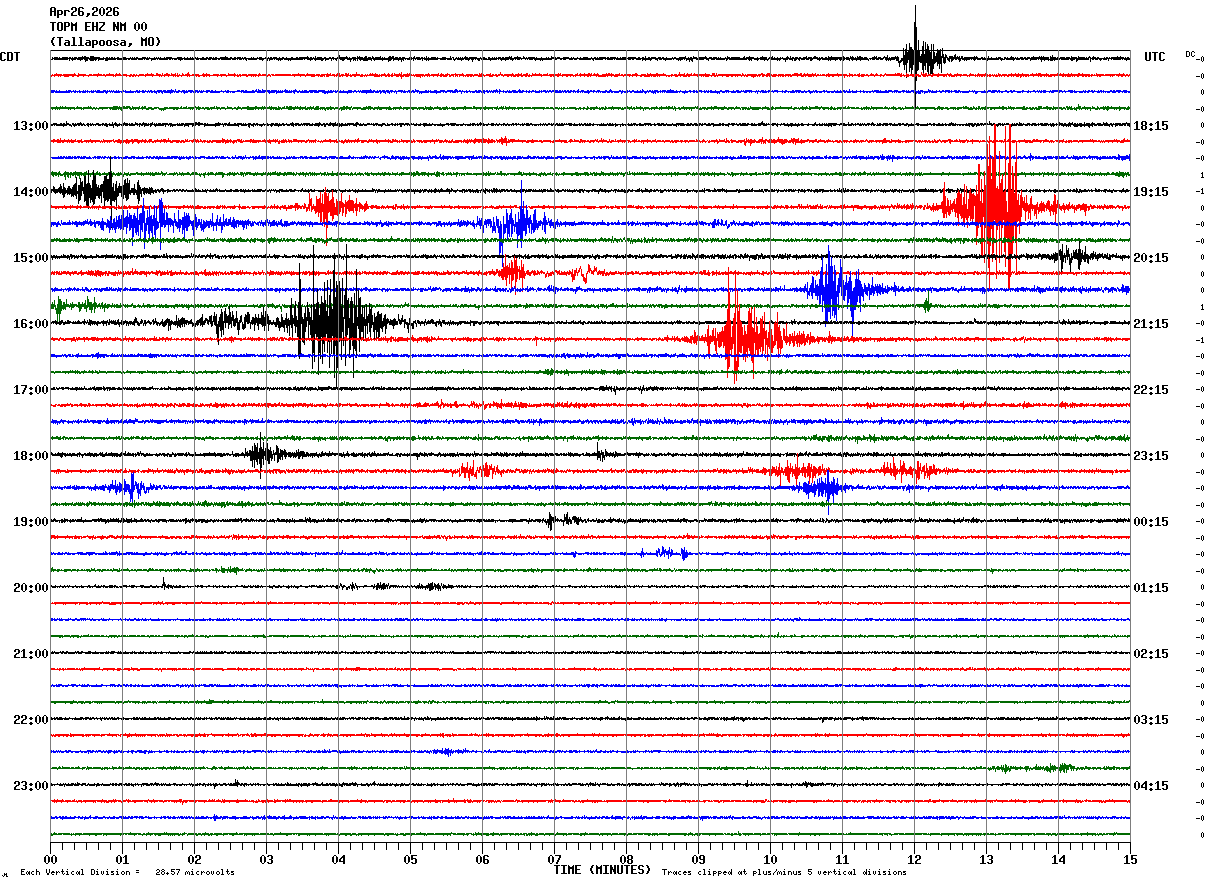Select the 19:15 UTC time label
1210x886 pixels.
click(1151, 192)
